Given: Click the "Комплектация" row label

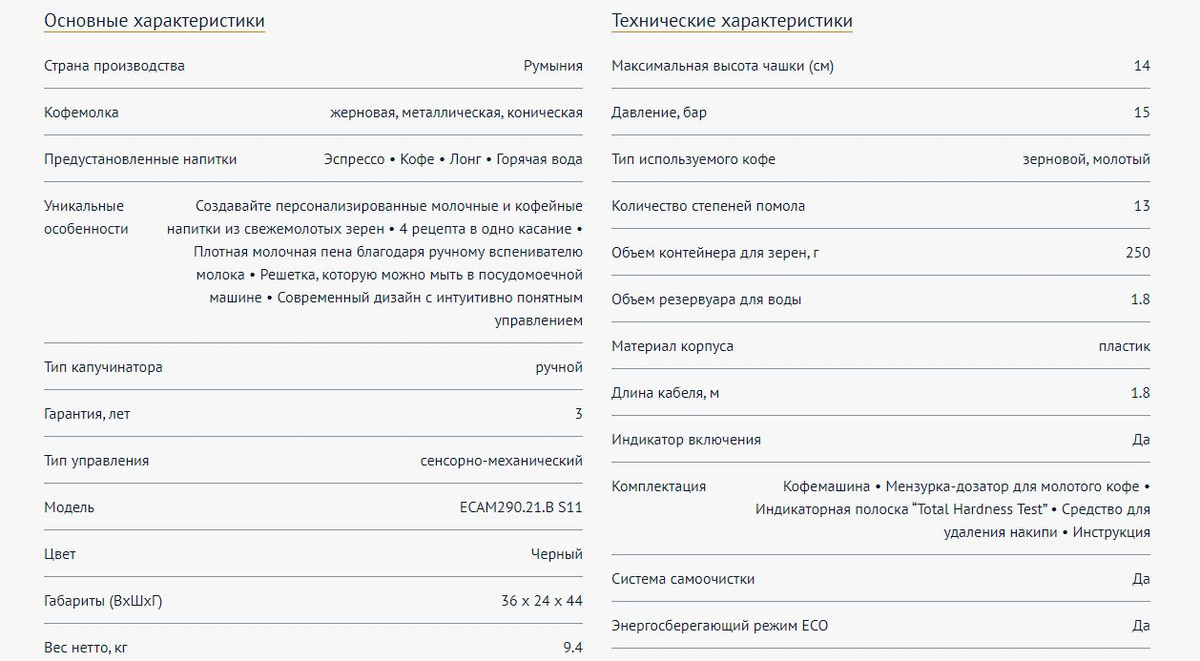Looking at the screenshot, I should pos(659,487).
